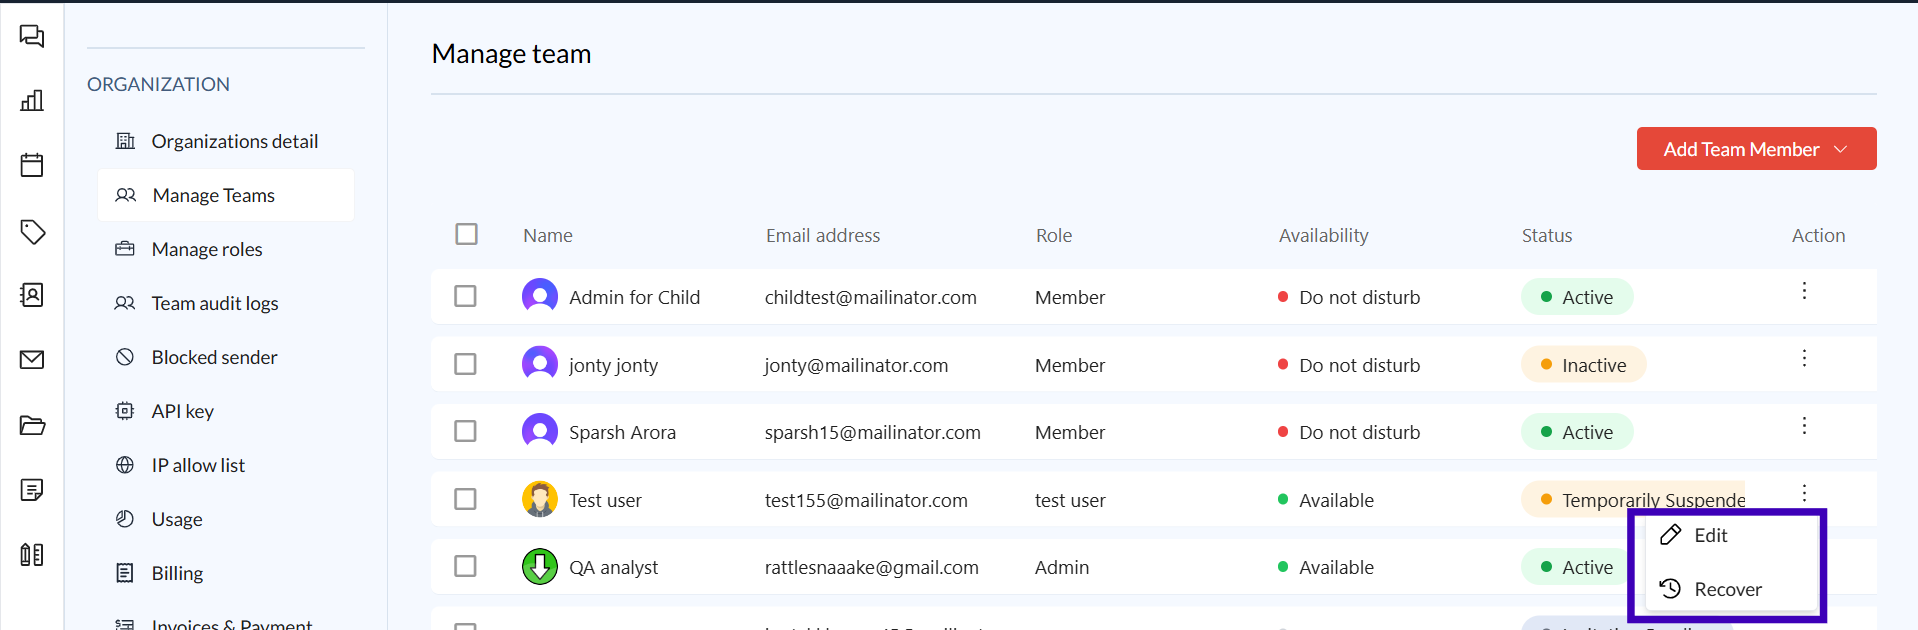1918x630 pixels.
Task: Open the conversations chat icon in left rail
Action: 32,37
